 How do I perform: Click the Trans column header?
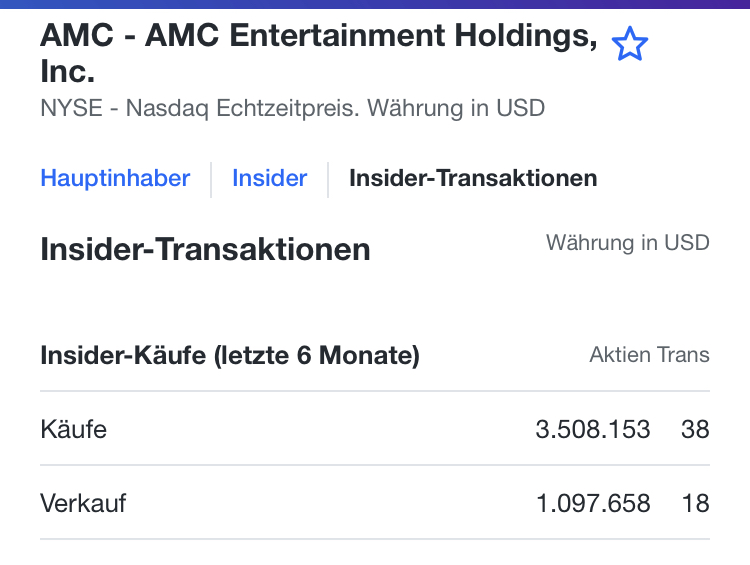click(684, 355)
